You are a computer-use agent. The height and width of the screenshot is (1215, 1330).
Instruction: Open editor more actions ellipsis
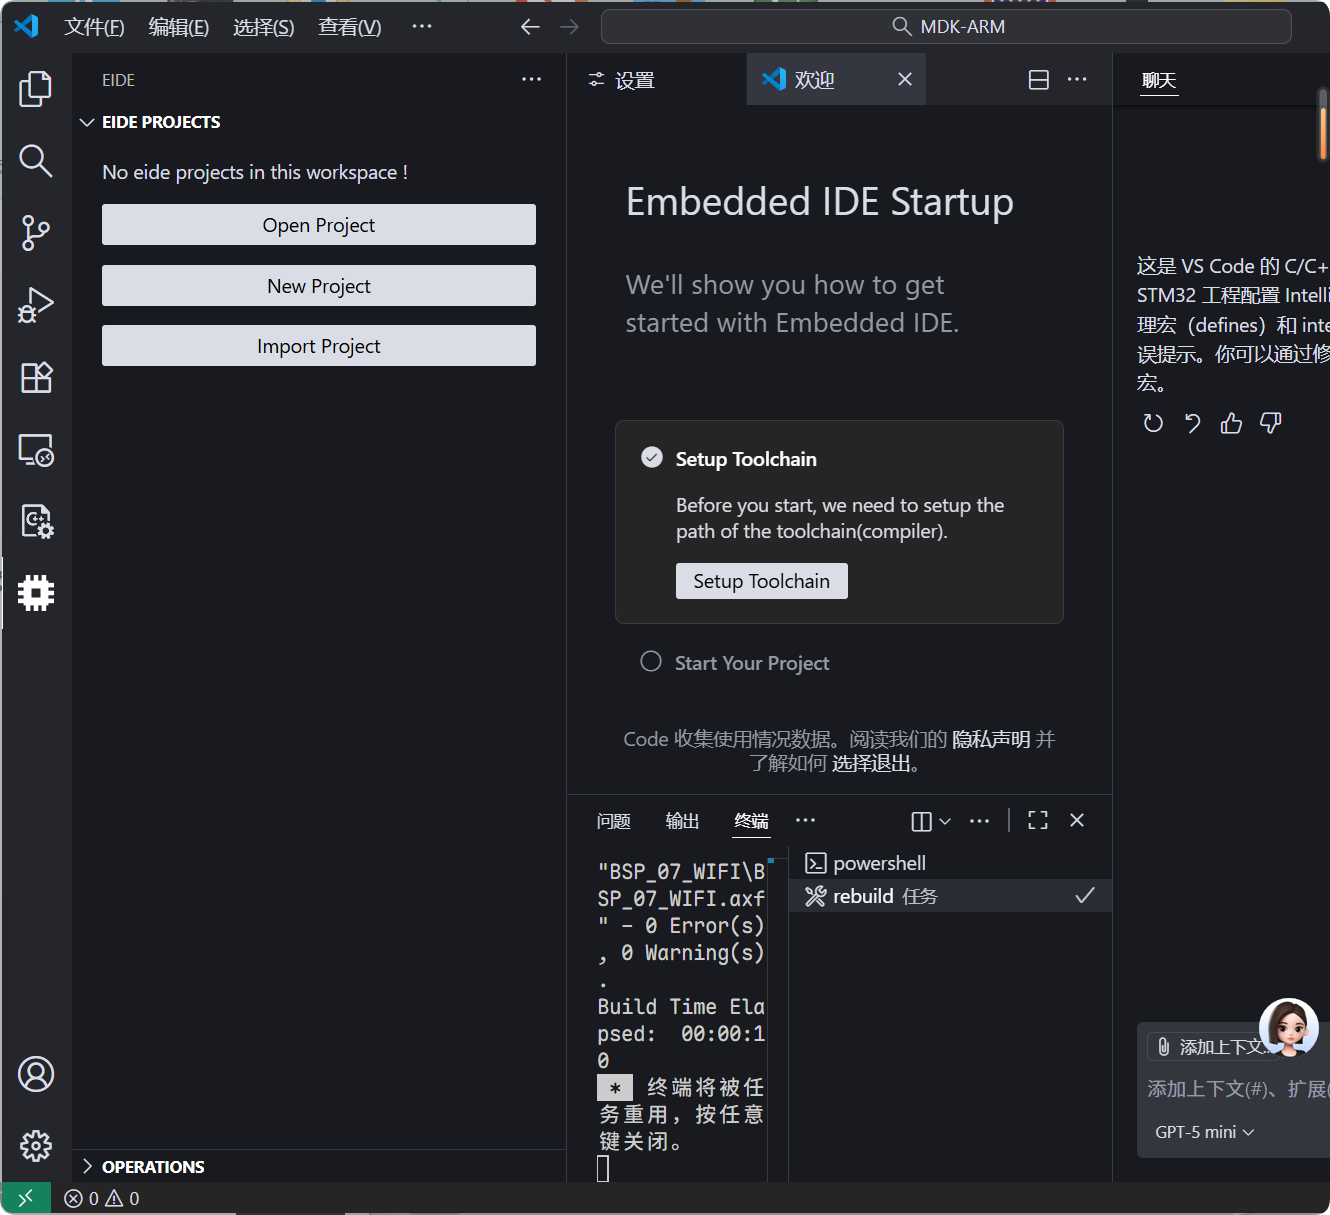[x=1077, y=79]
